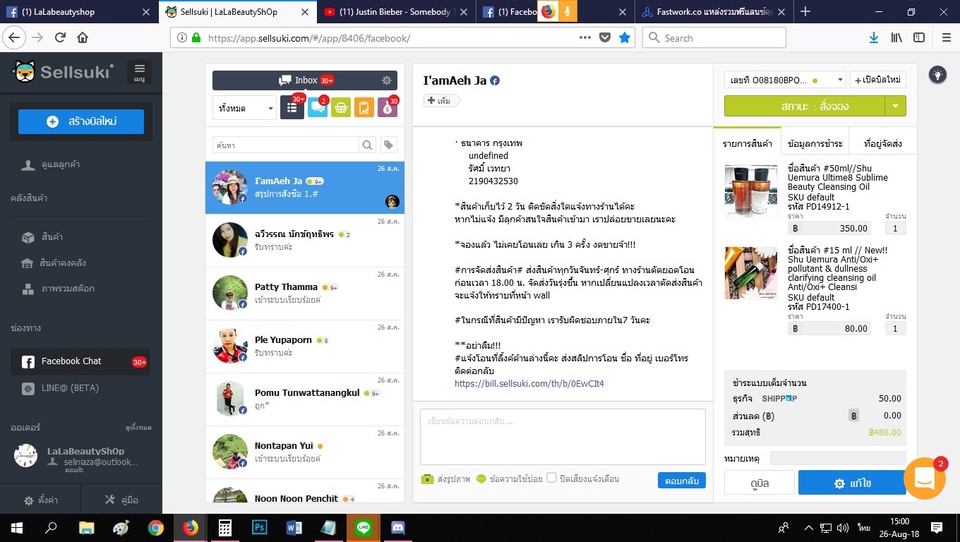Viewport: 960px width, 542px height.
Task: Open Firefox library icon
Action: 896,38
